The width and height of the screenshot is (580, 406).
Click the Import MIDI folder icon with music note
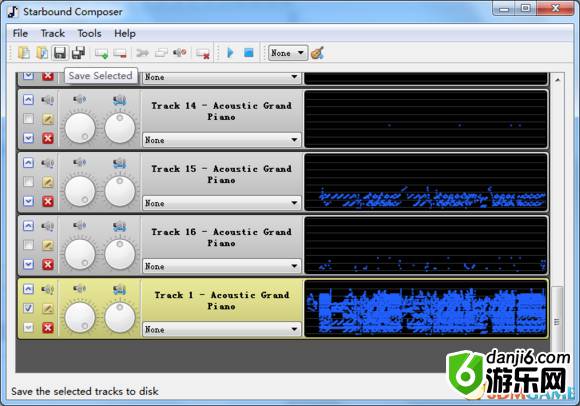point(42,53)
